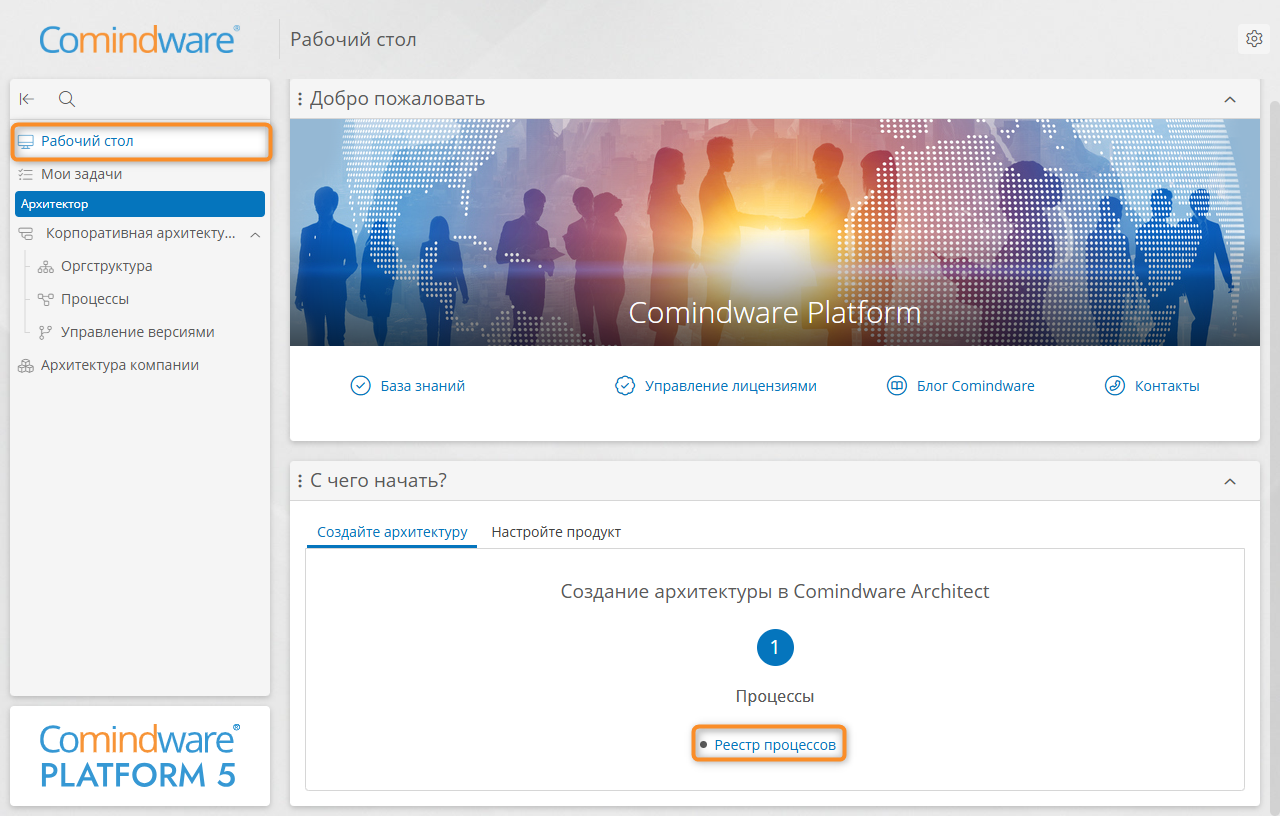Viewport: 1280px width, 816px height.
Task: Collapse the Корпоративная архитектура tree section
Action: (x=255, y=234)
